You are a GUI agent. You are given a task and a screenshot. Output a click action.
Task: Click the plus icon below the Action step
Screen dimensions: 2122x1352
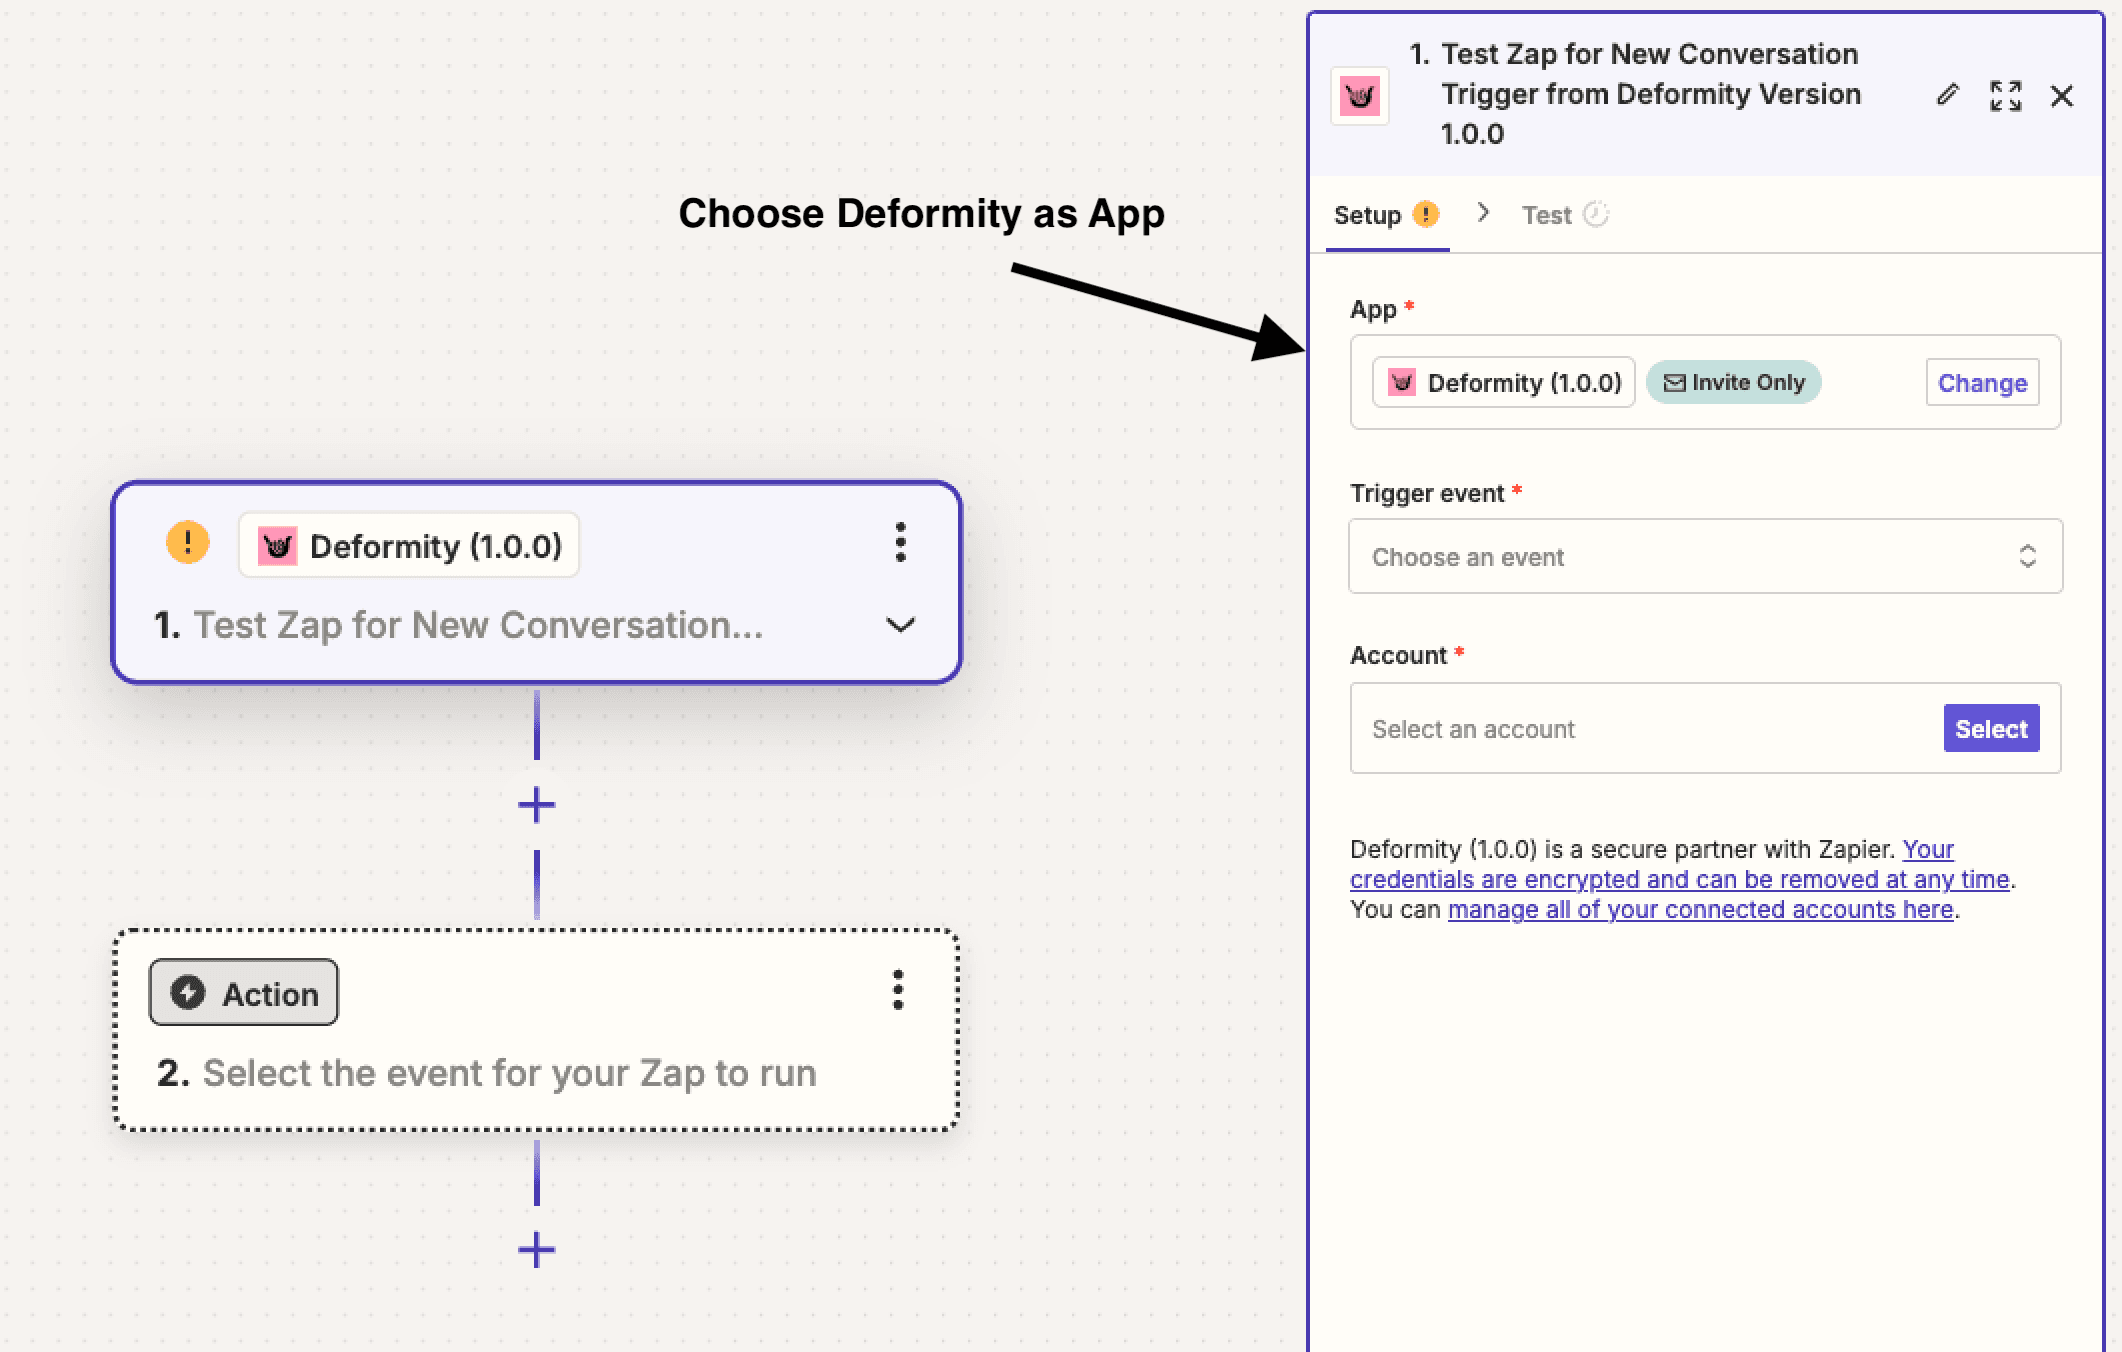point(537,1248)
